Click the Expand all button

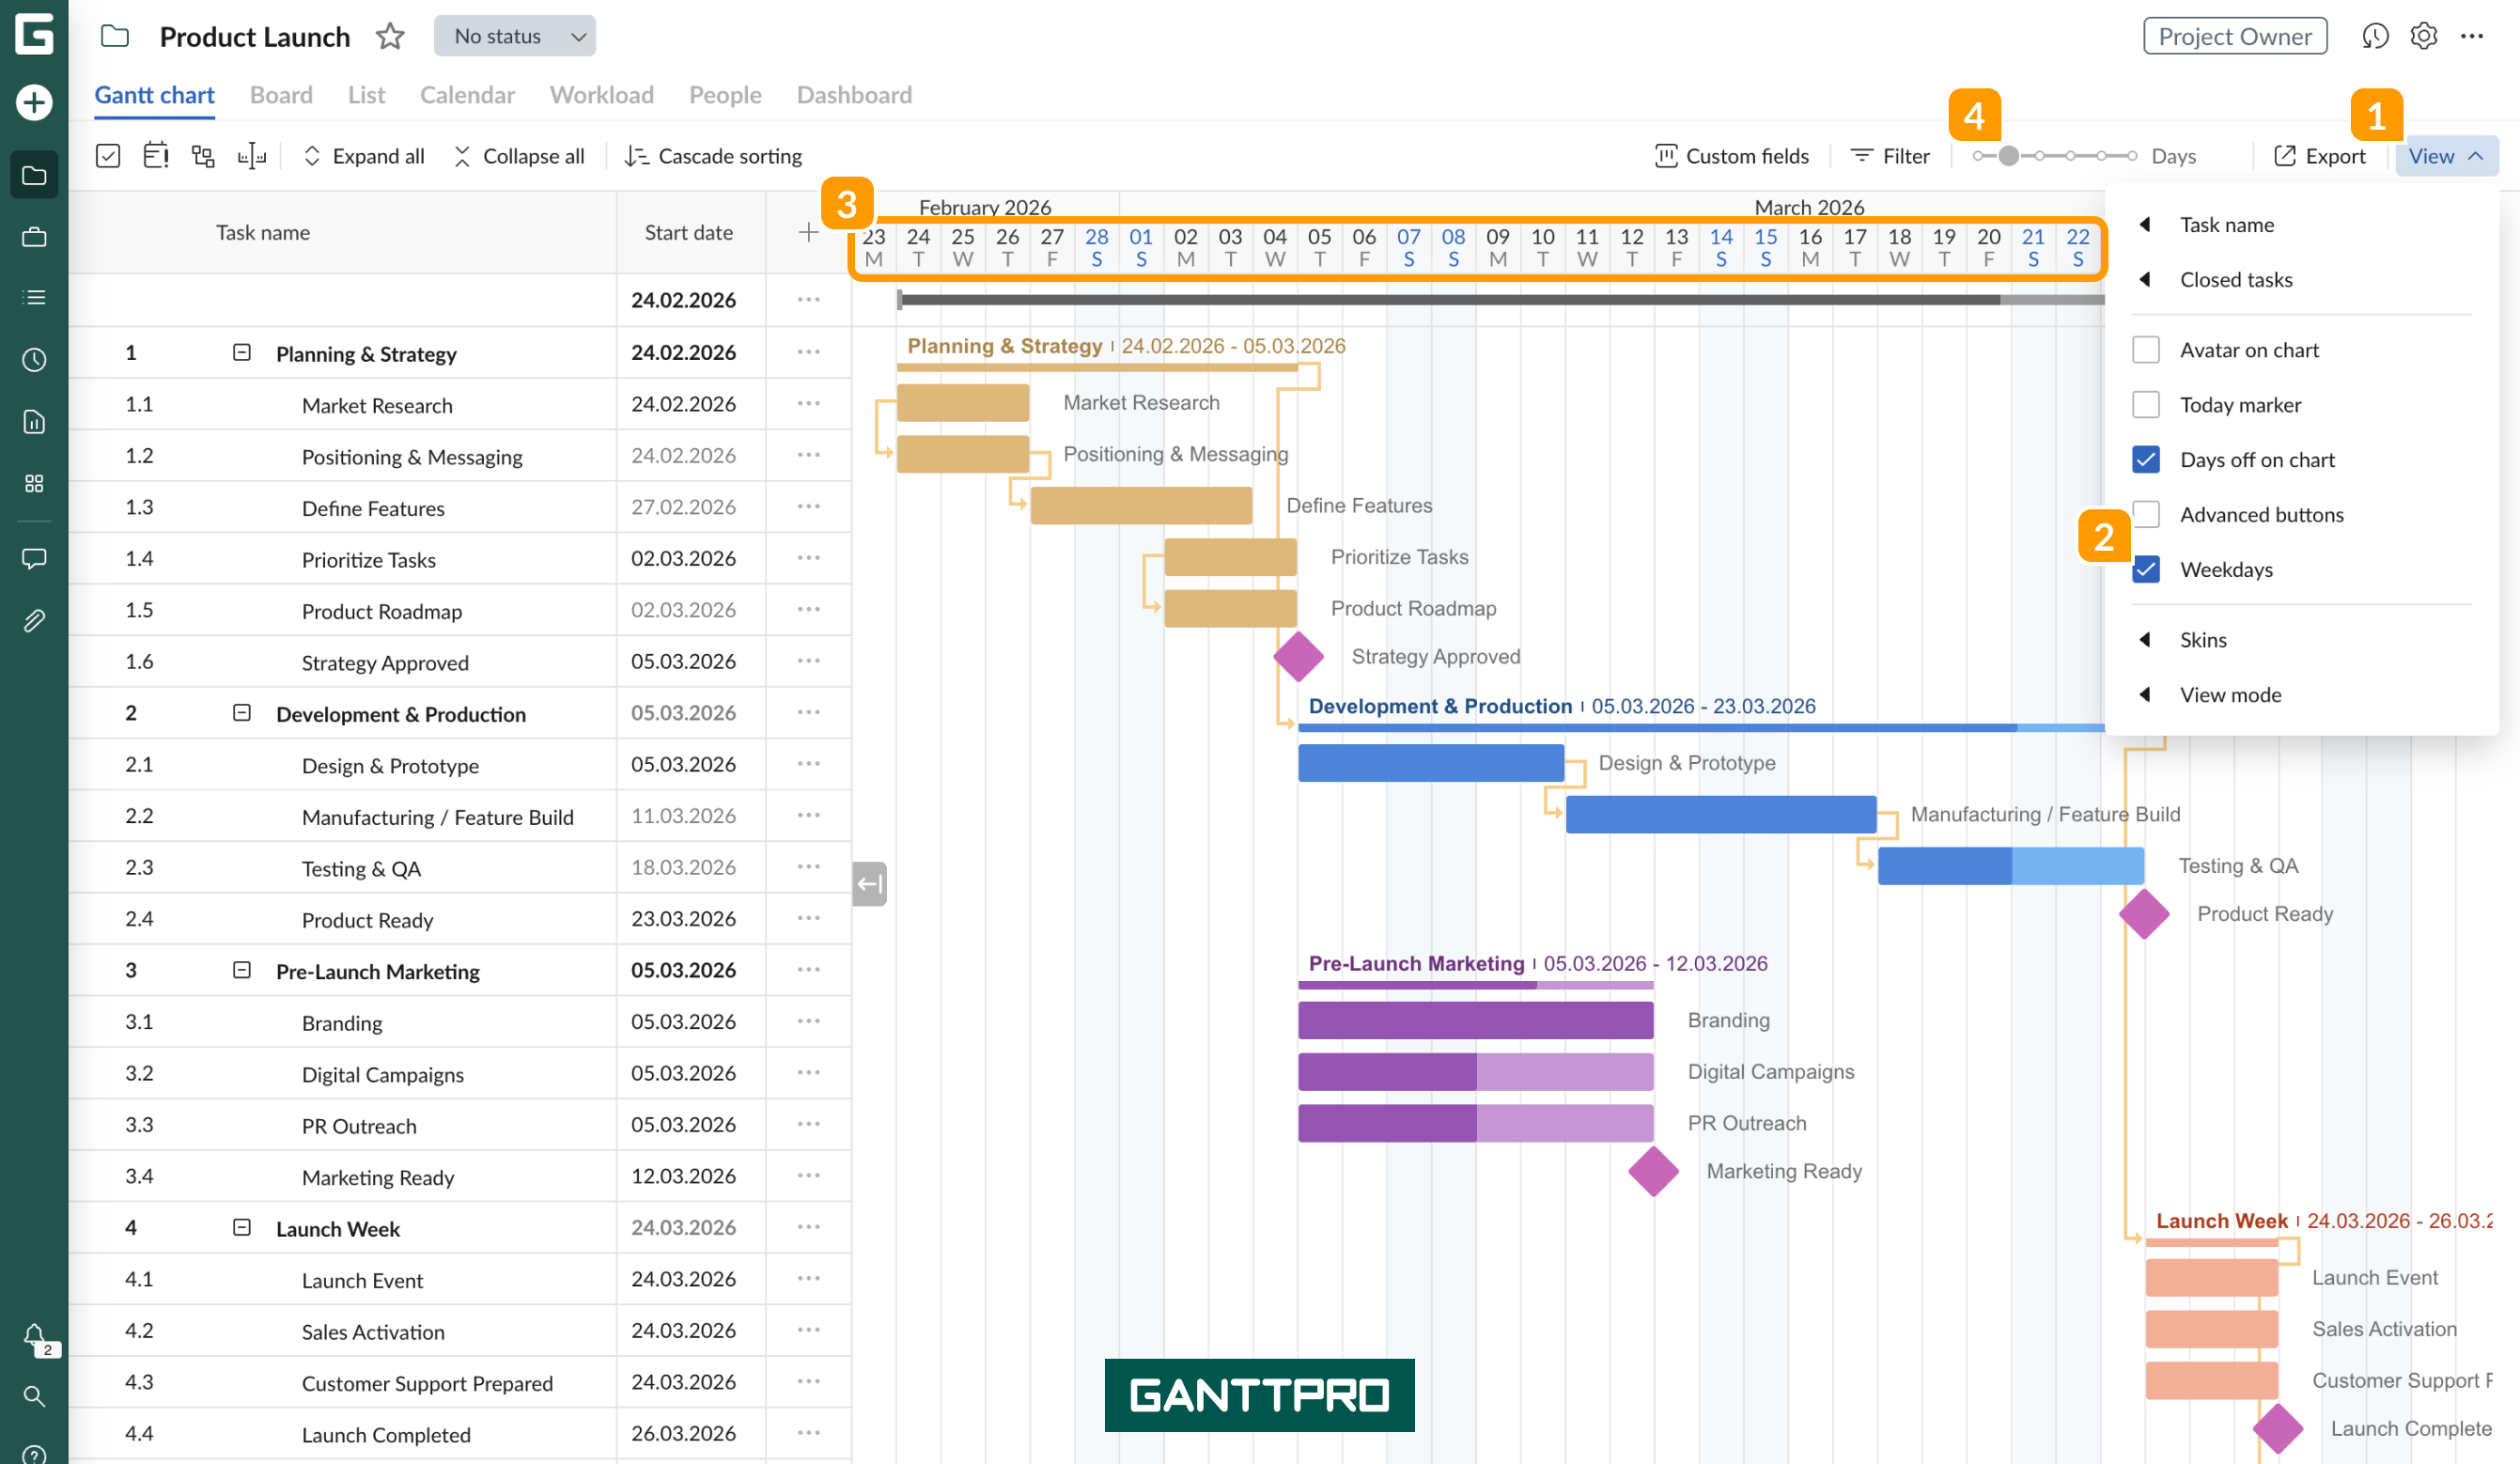click(x=363, y=155)
